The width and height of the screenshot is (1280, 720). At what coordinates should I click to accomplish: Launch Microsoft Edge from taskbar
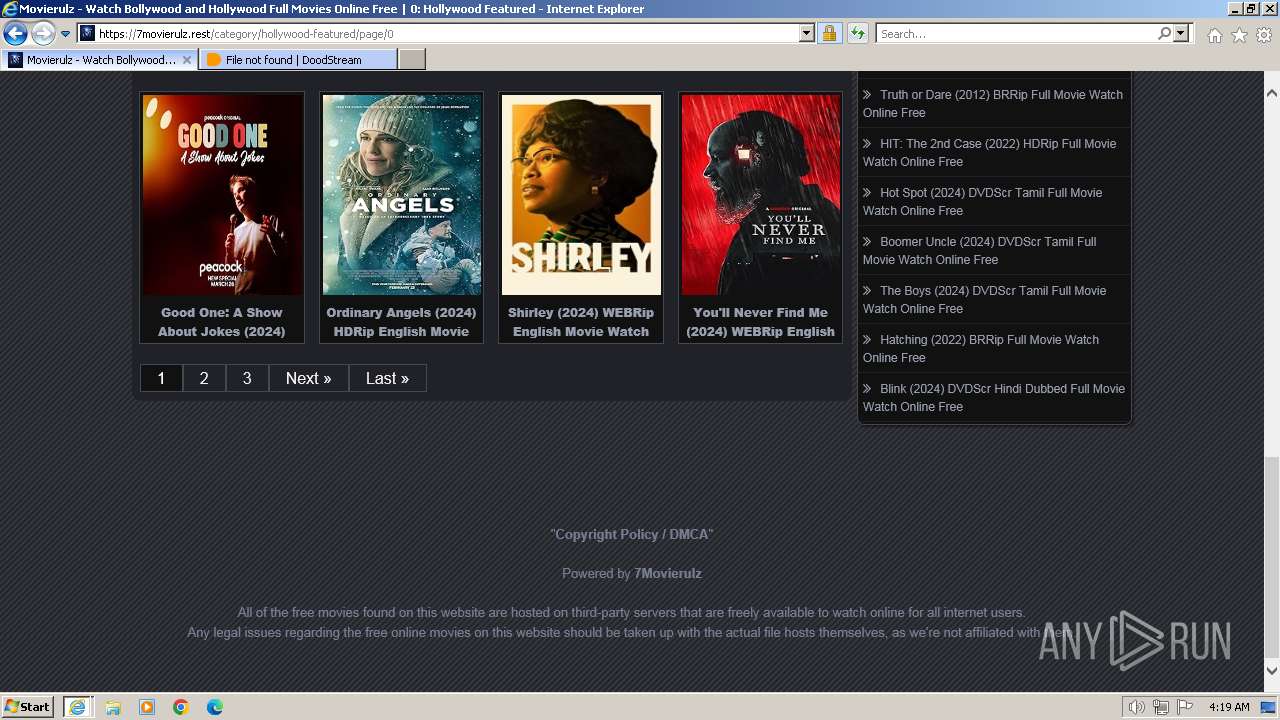pyautogui.click(x=215, y=707)
